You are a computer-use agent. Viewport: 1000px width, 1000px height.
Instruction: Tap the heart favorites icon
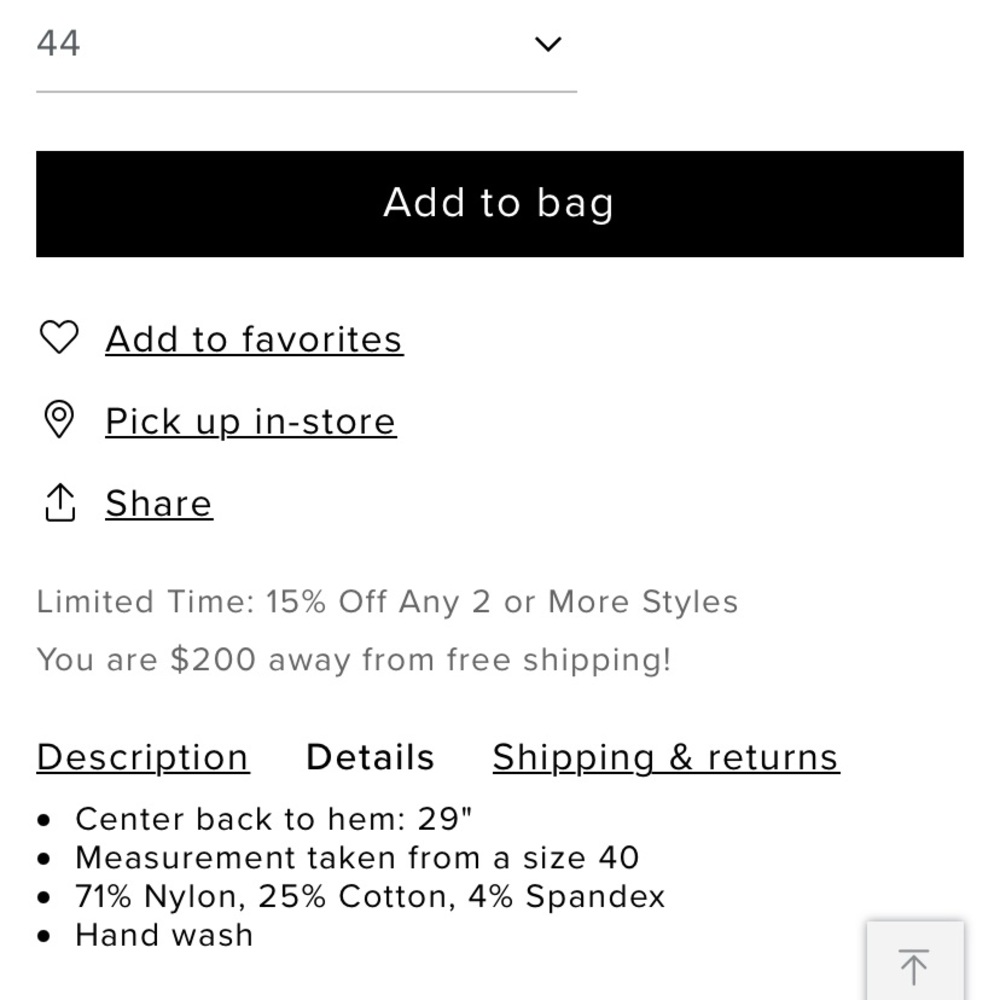coord(59,337)
